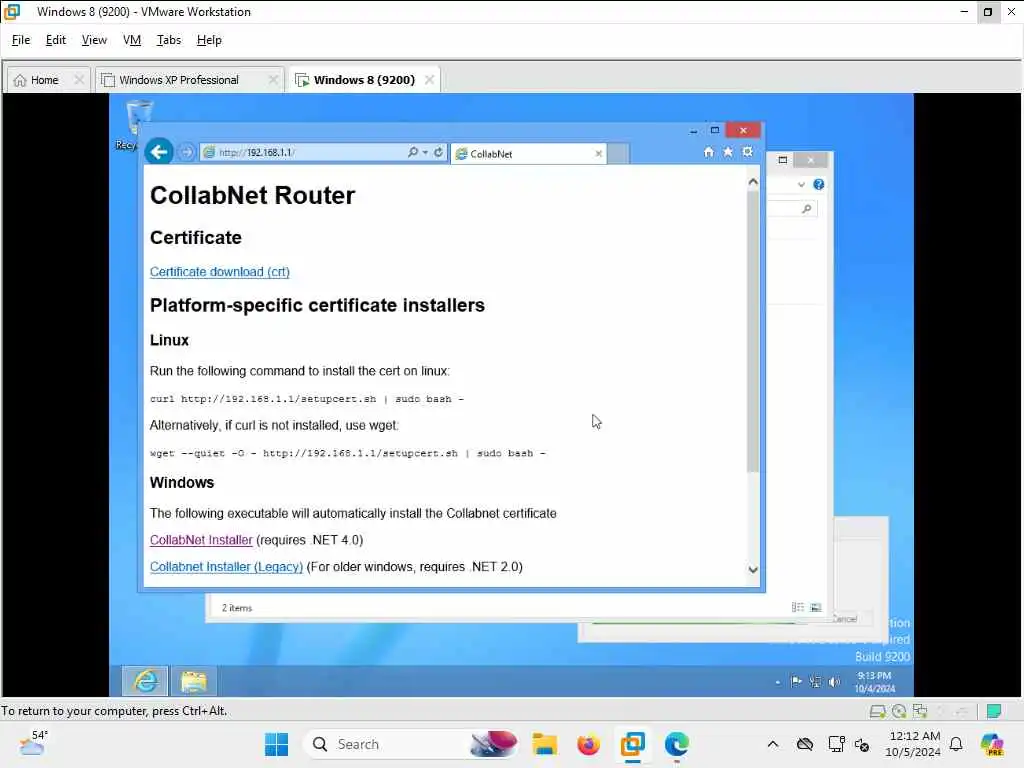Click the refresh icon in the address bar

[439, 152]
